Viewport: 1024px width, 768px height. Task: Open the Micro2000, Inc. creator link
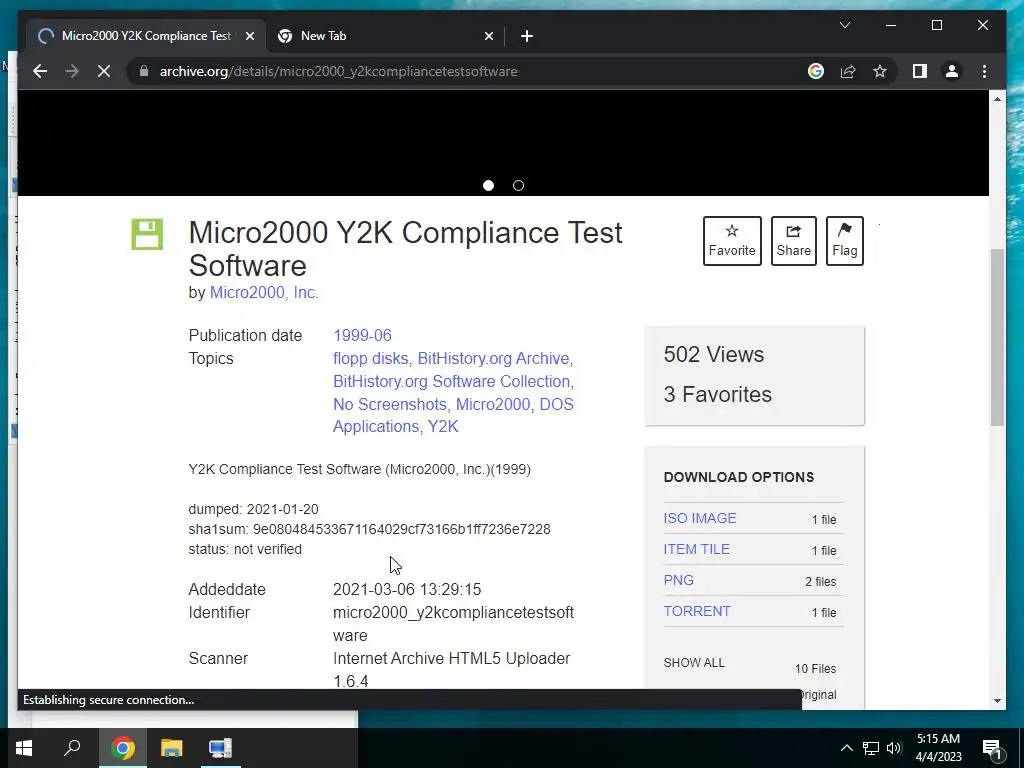[264, 293]
